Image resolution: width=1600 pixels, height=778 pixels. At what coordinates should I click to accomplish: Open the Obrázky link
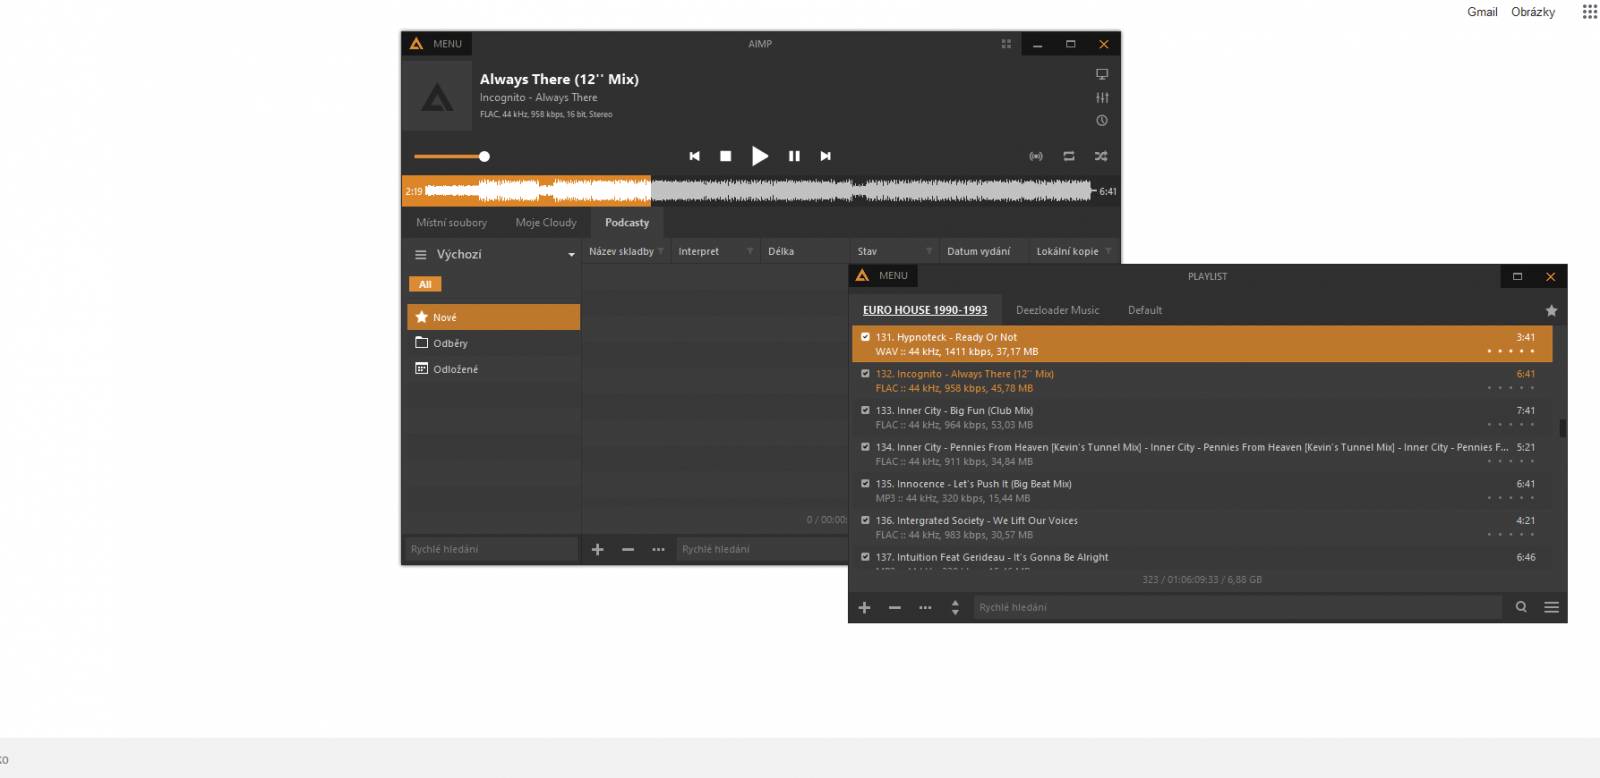tap(1533, 12)
